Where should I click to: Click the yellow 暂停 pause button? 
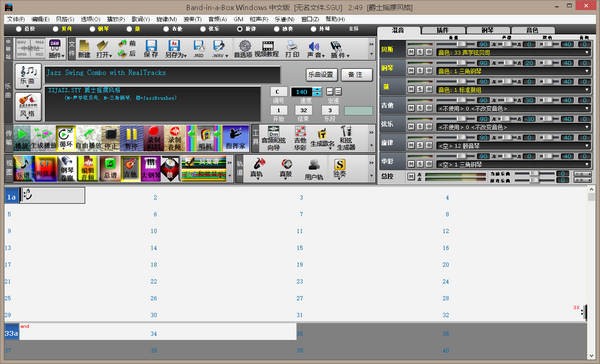(131, 138)
